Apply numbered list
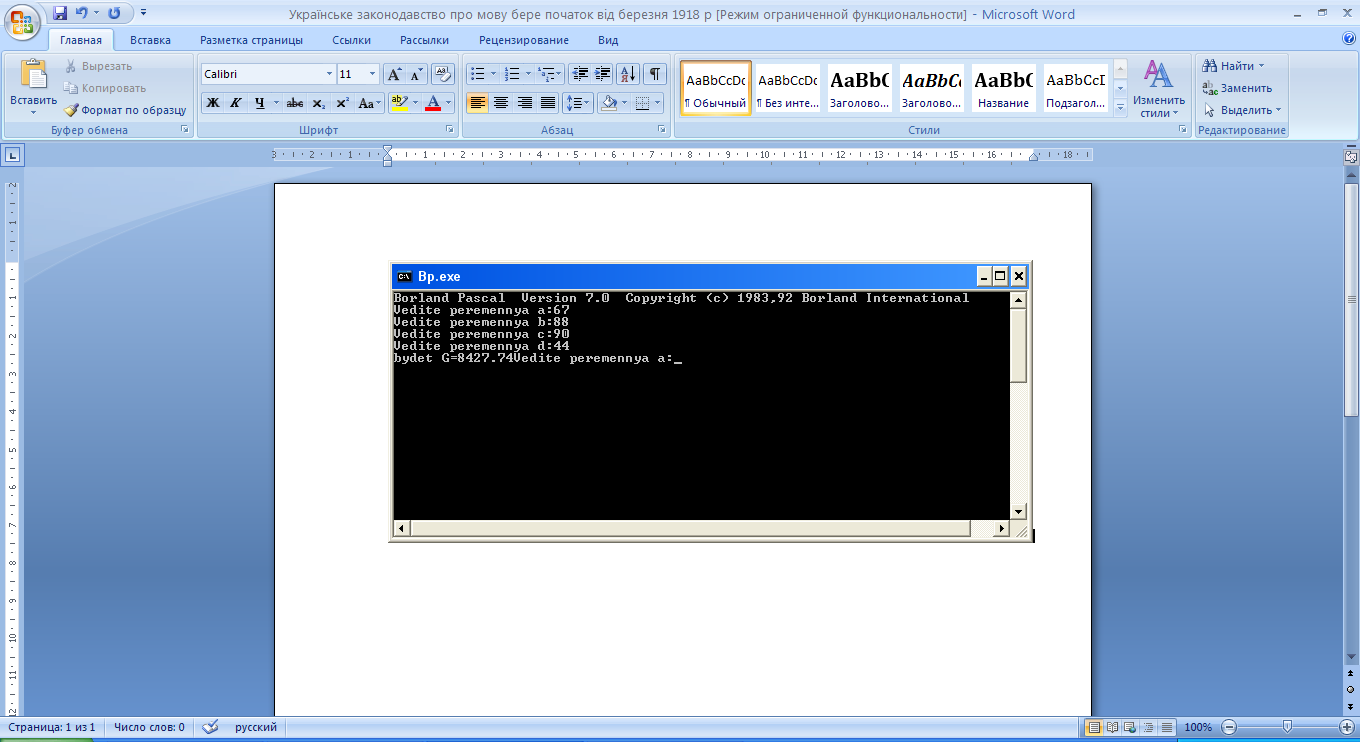The height and width of the screenshot is (742, 1360). coord(513,74)
